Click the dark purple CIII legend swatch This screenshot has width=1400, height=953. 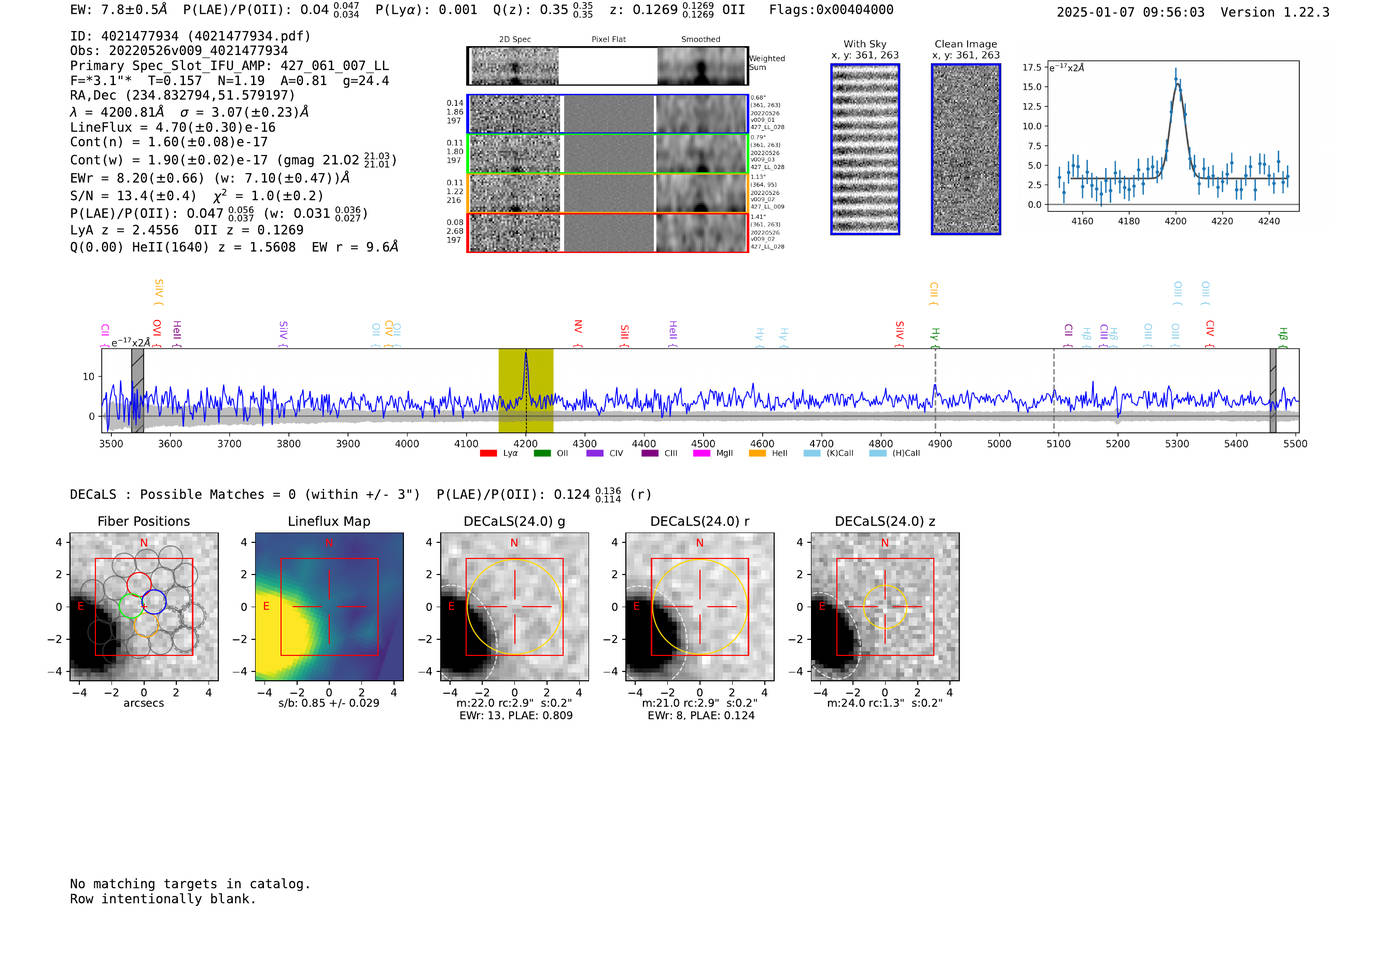pos(650,453)
